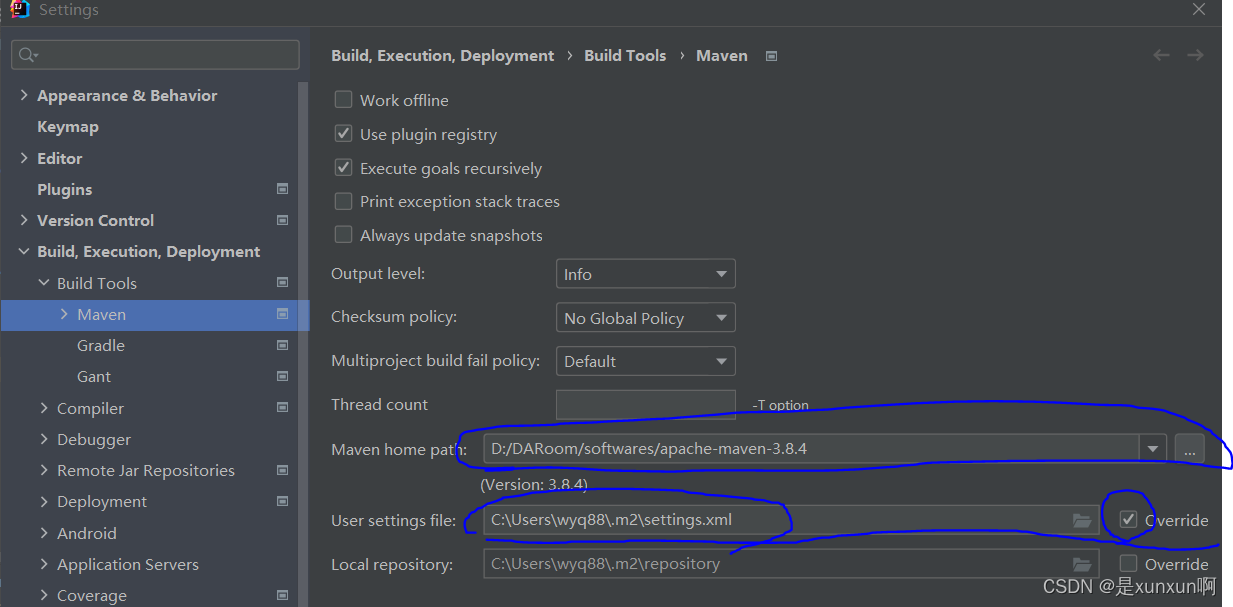Enable Print exception stack traces
The height and width of the screenshot is (607, 1233).
click(x=343, y=201)
